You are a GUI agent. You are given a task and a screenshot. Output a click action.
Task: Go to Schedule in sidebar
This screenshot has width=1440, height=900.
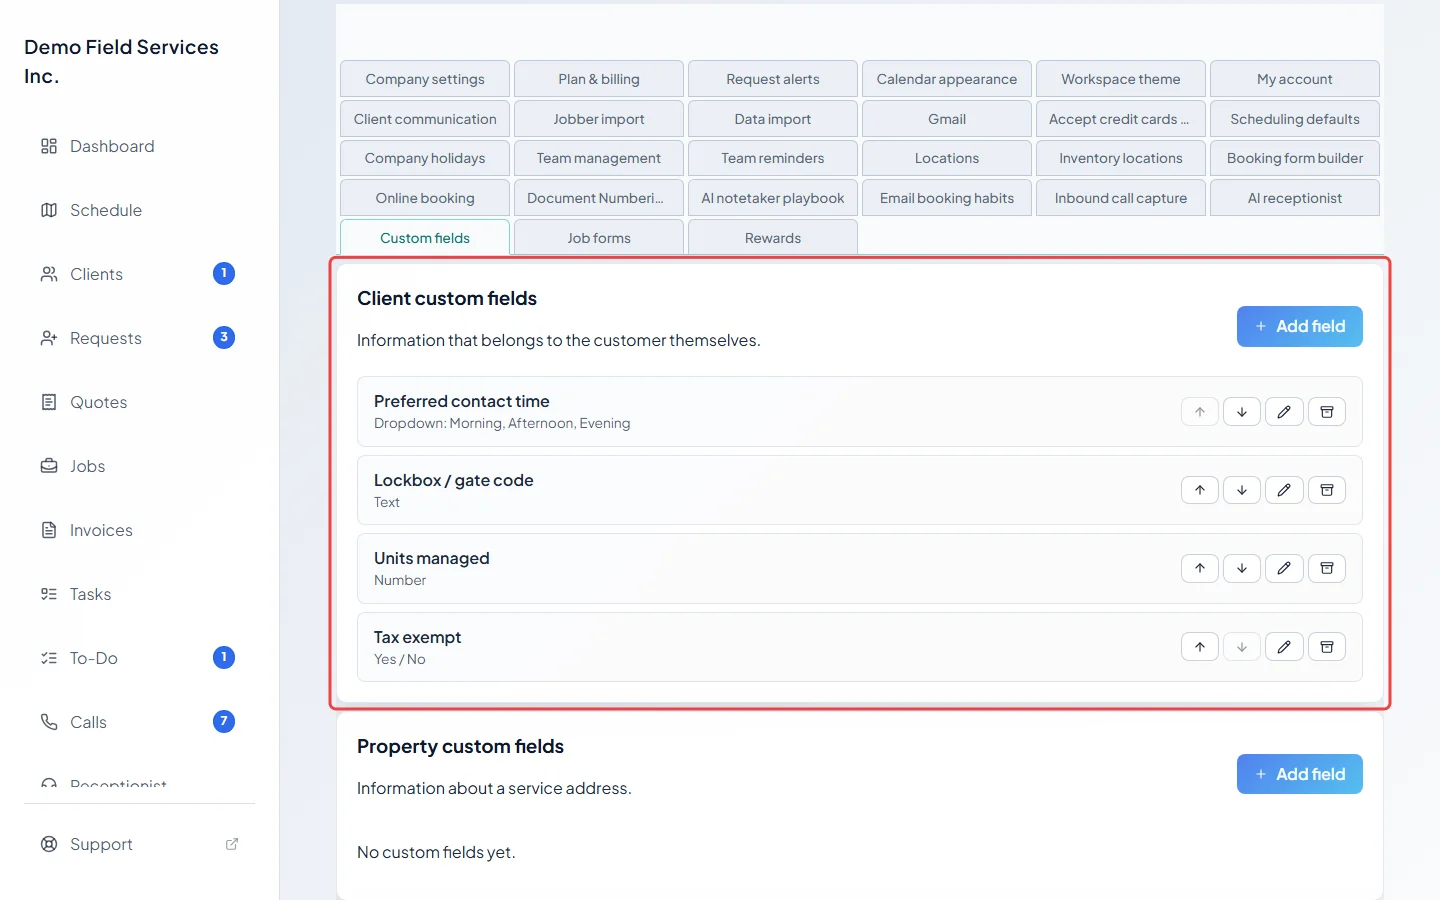coord(140,210)
